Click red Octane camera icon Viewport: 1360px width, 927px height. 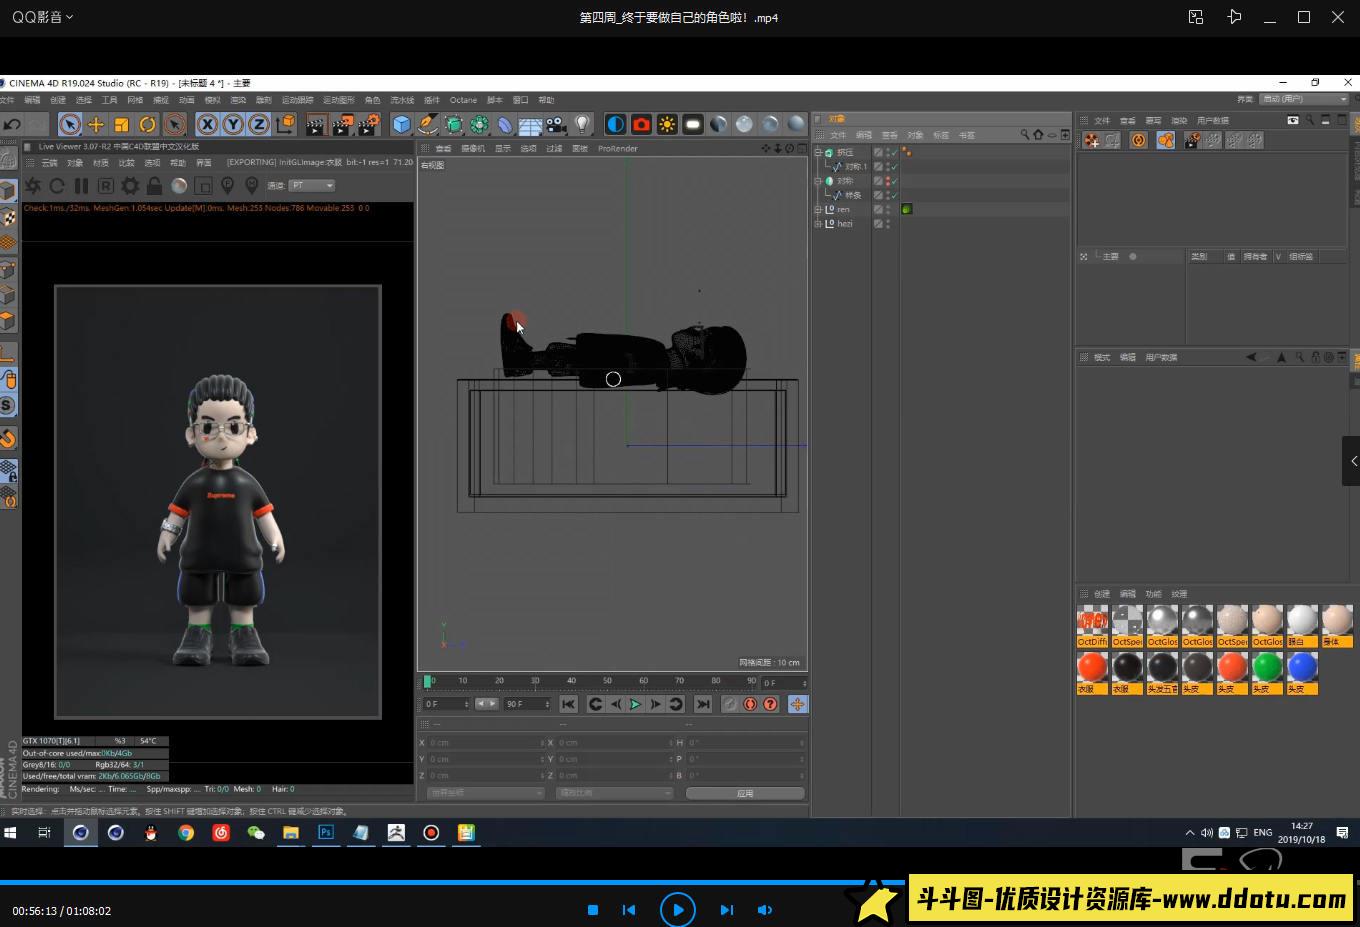pos(642,124)
